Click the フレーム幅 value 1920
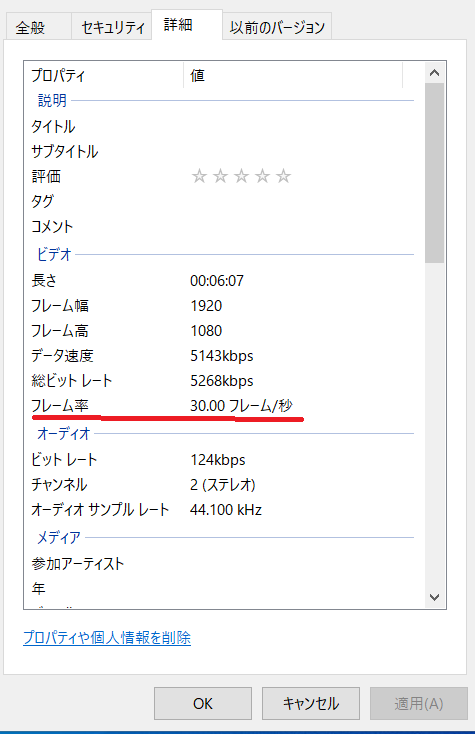Screen dimensions: 475x734 [206, 306]
